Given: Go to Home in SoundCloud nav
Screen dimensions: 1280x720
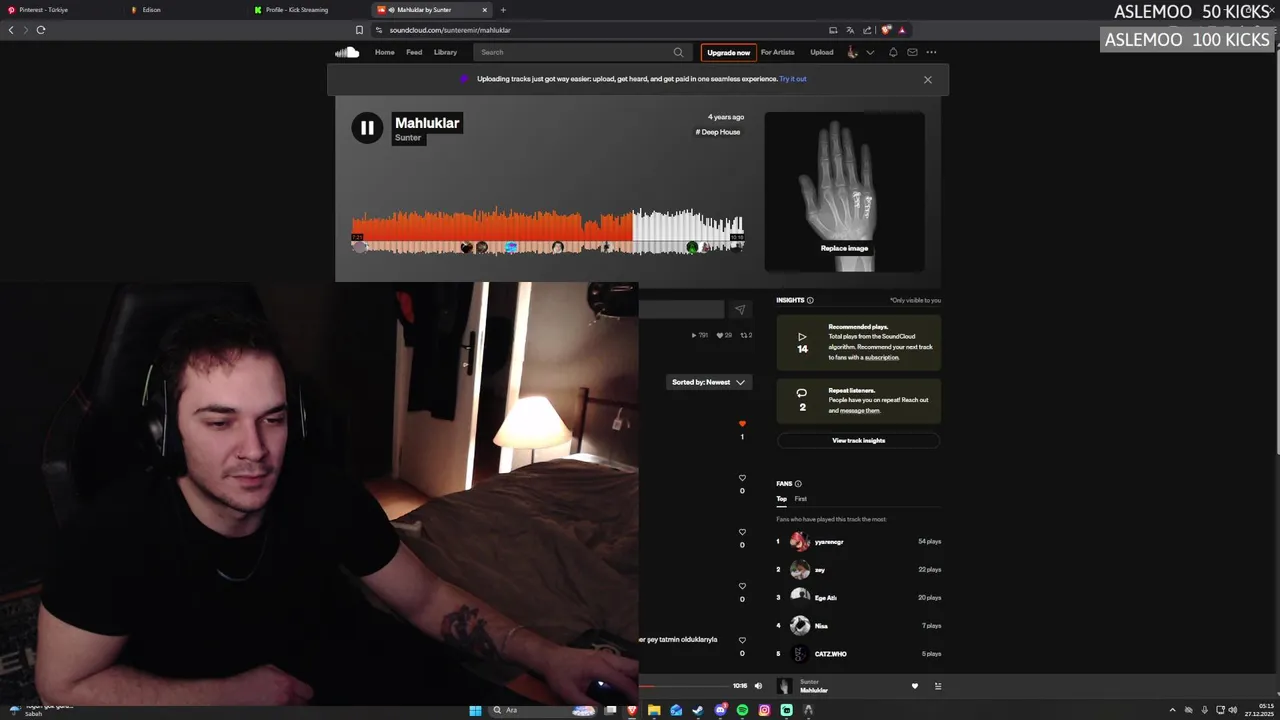Looking at the screenshot, I should pyautogui.click(x=384, y=52).
